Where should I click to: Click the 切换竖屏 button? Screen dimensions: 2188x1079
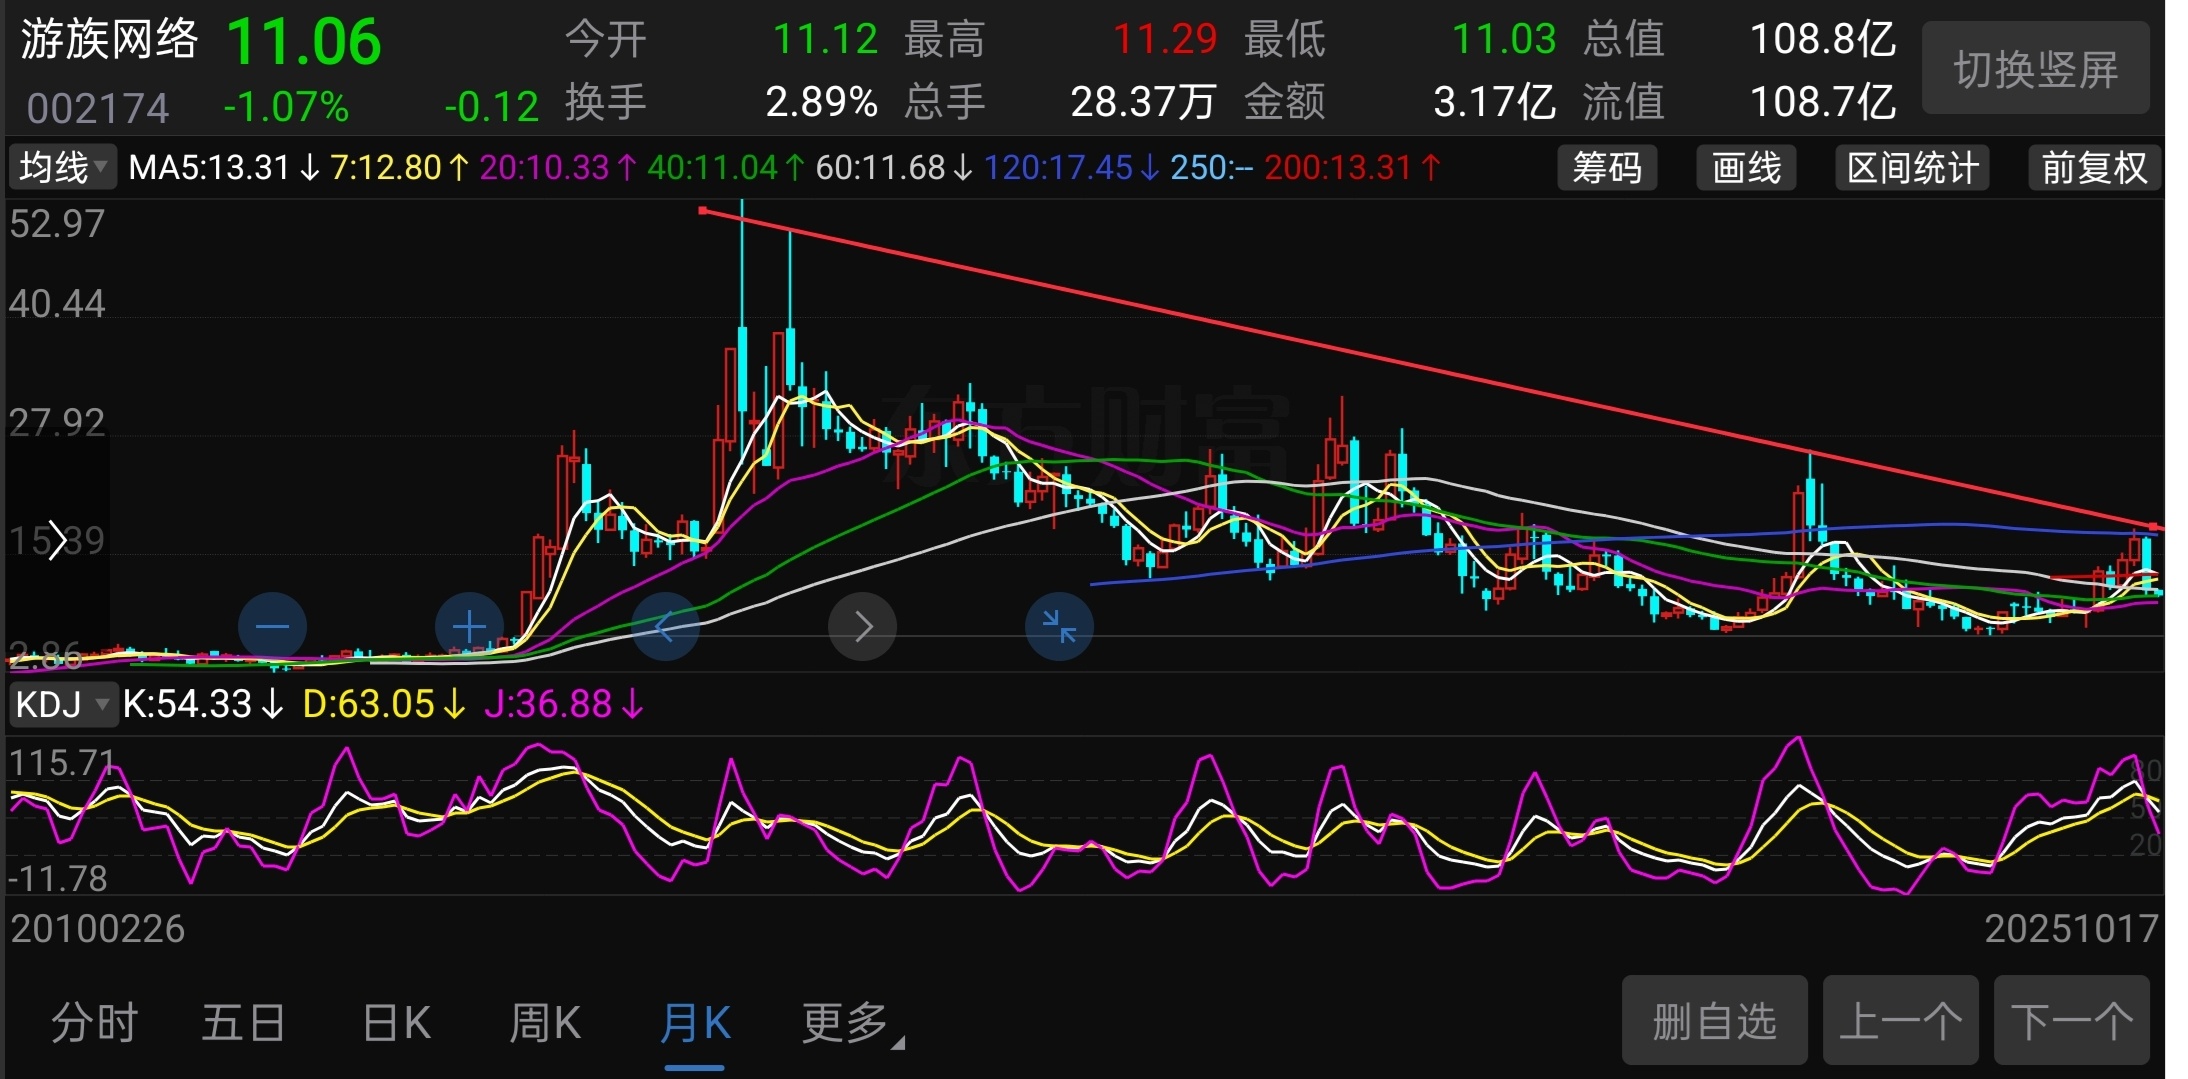click(2036, 68)
